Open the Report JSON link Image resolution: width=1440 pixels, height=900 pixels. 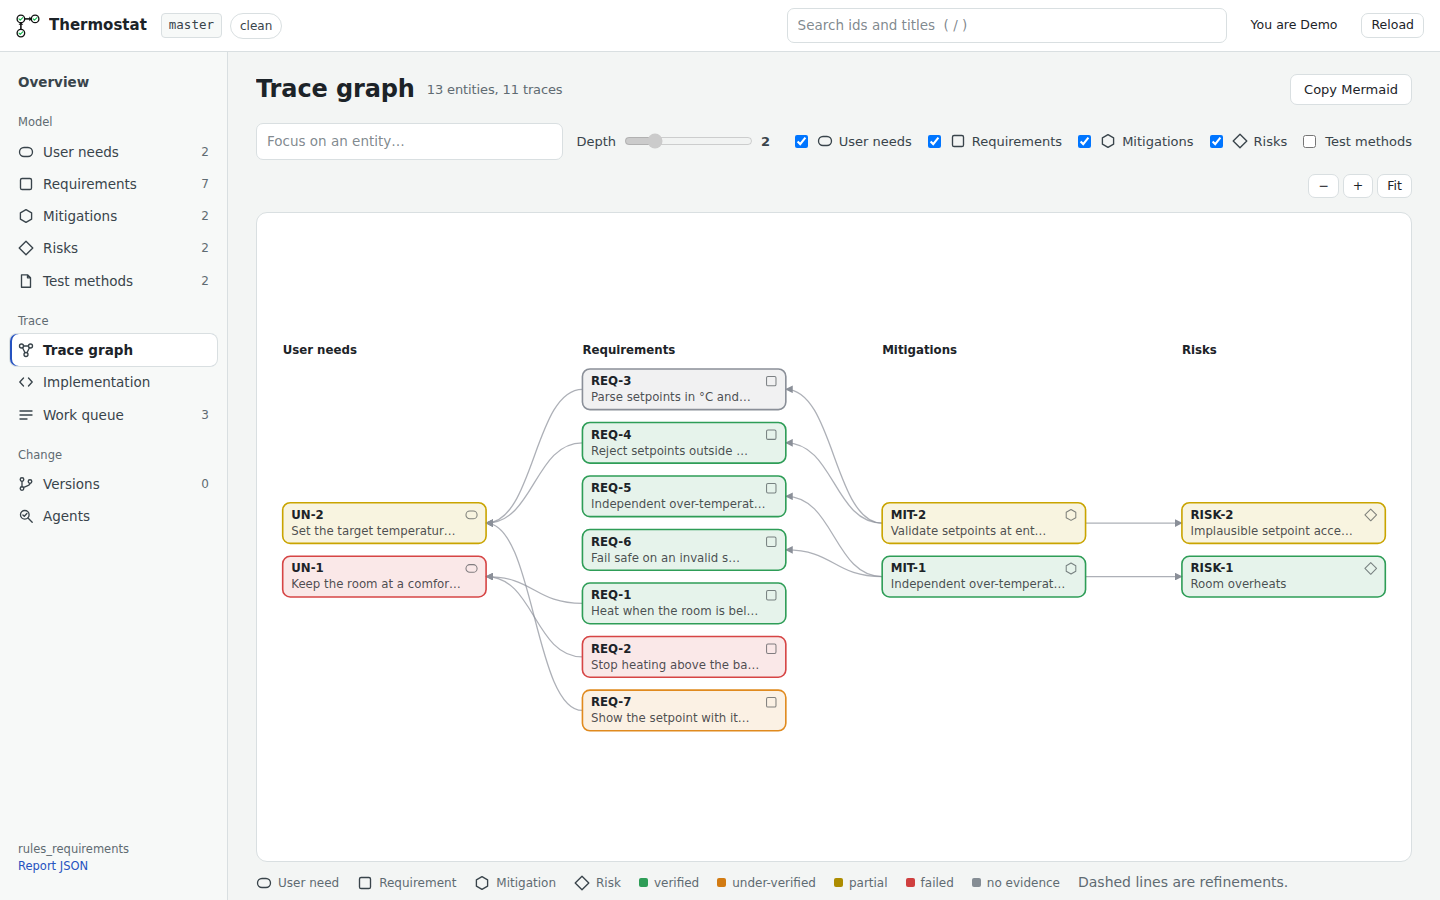(x=53, y=866)
